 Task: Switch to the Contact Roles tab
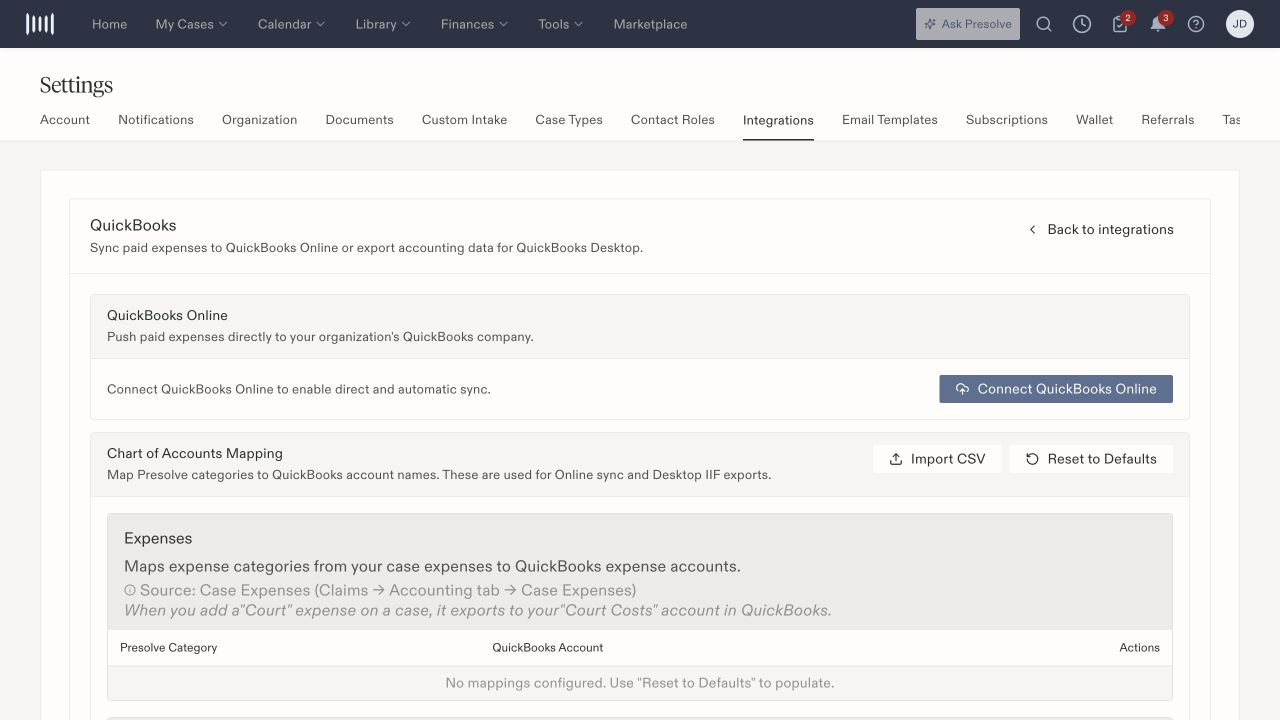(672, 120)
